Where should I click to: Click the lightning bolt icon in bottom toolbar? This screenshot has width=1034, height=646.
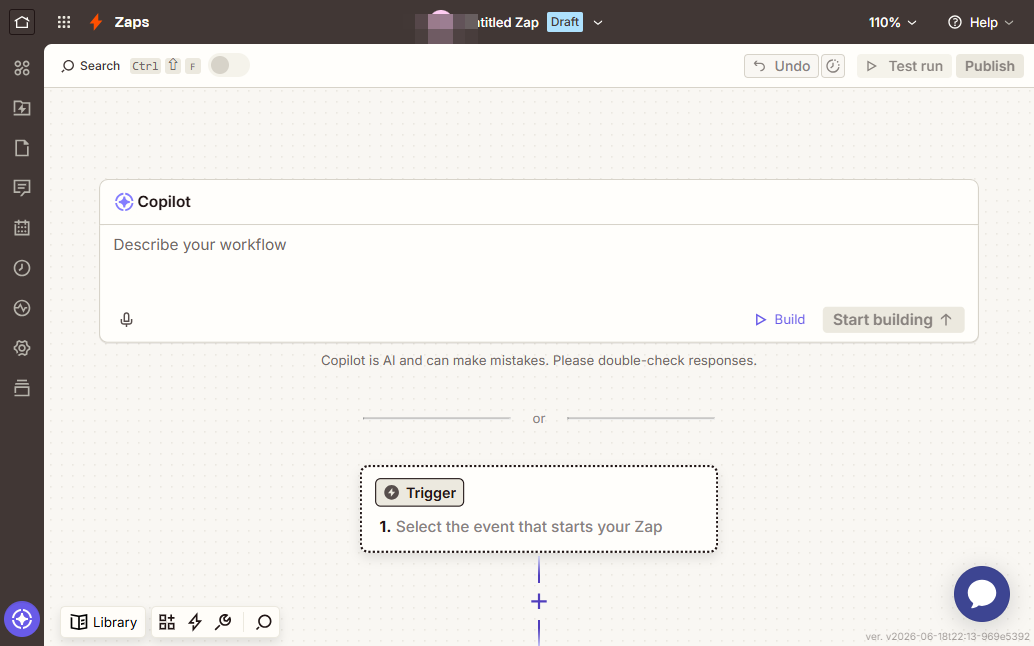[x=195, y=622]
